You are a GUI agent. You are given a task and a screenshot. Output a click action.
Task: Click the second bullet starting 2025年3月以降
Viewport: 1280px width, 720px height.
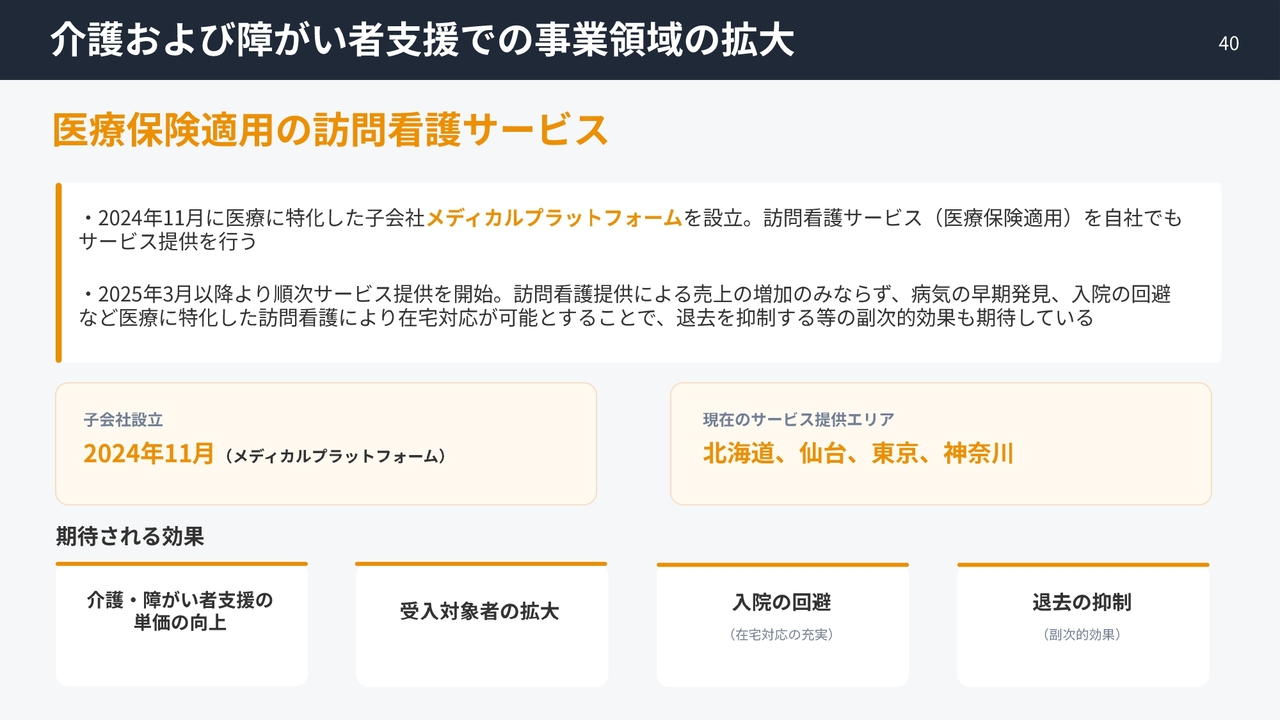click(x=625, y=306)
